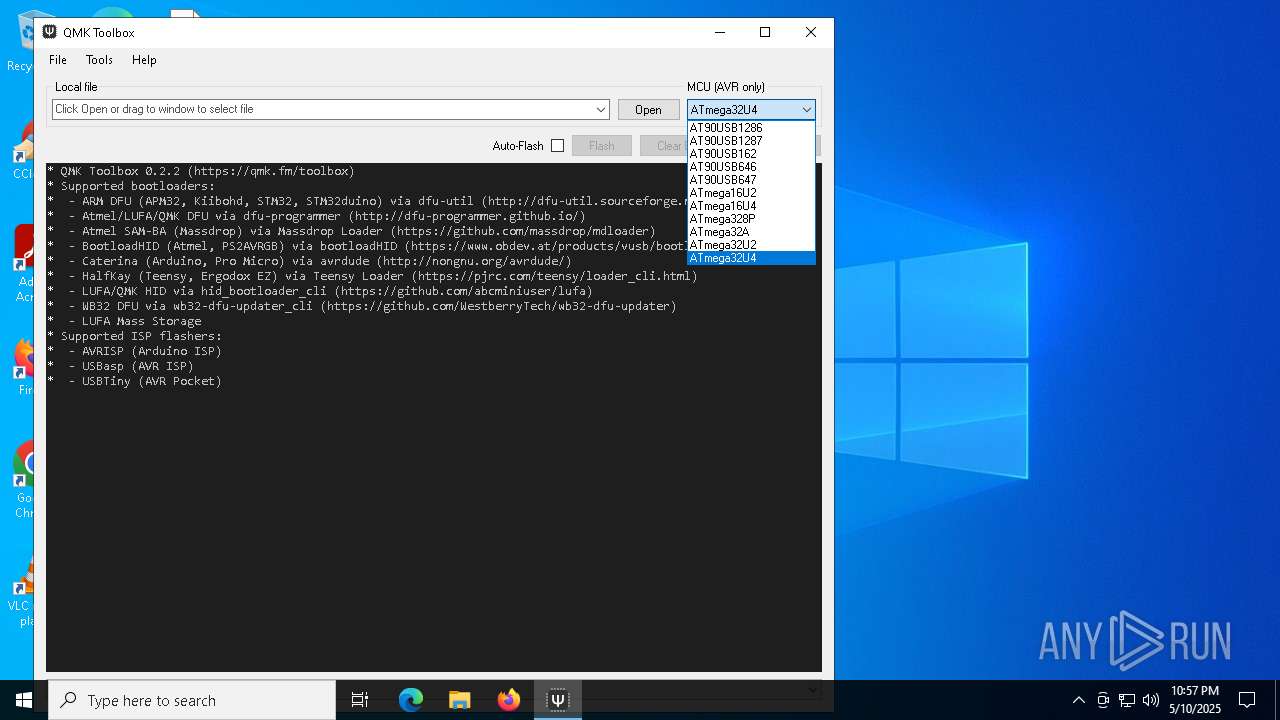Click the HalfKay Teensy Loader log line
The height and width of the screenshot is (720, 1280).
372,276
